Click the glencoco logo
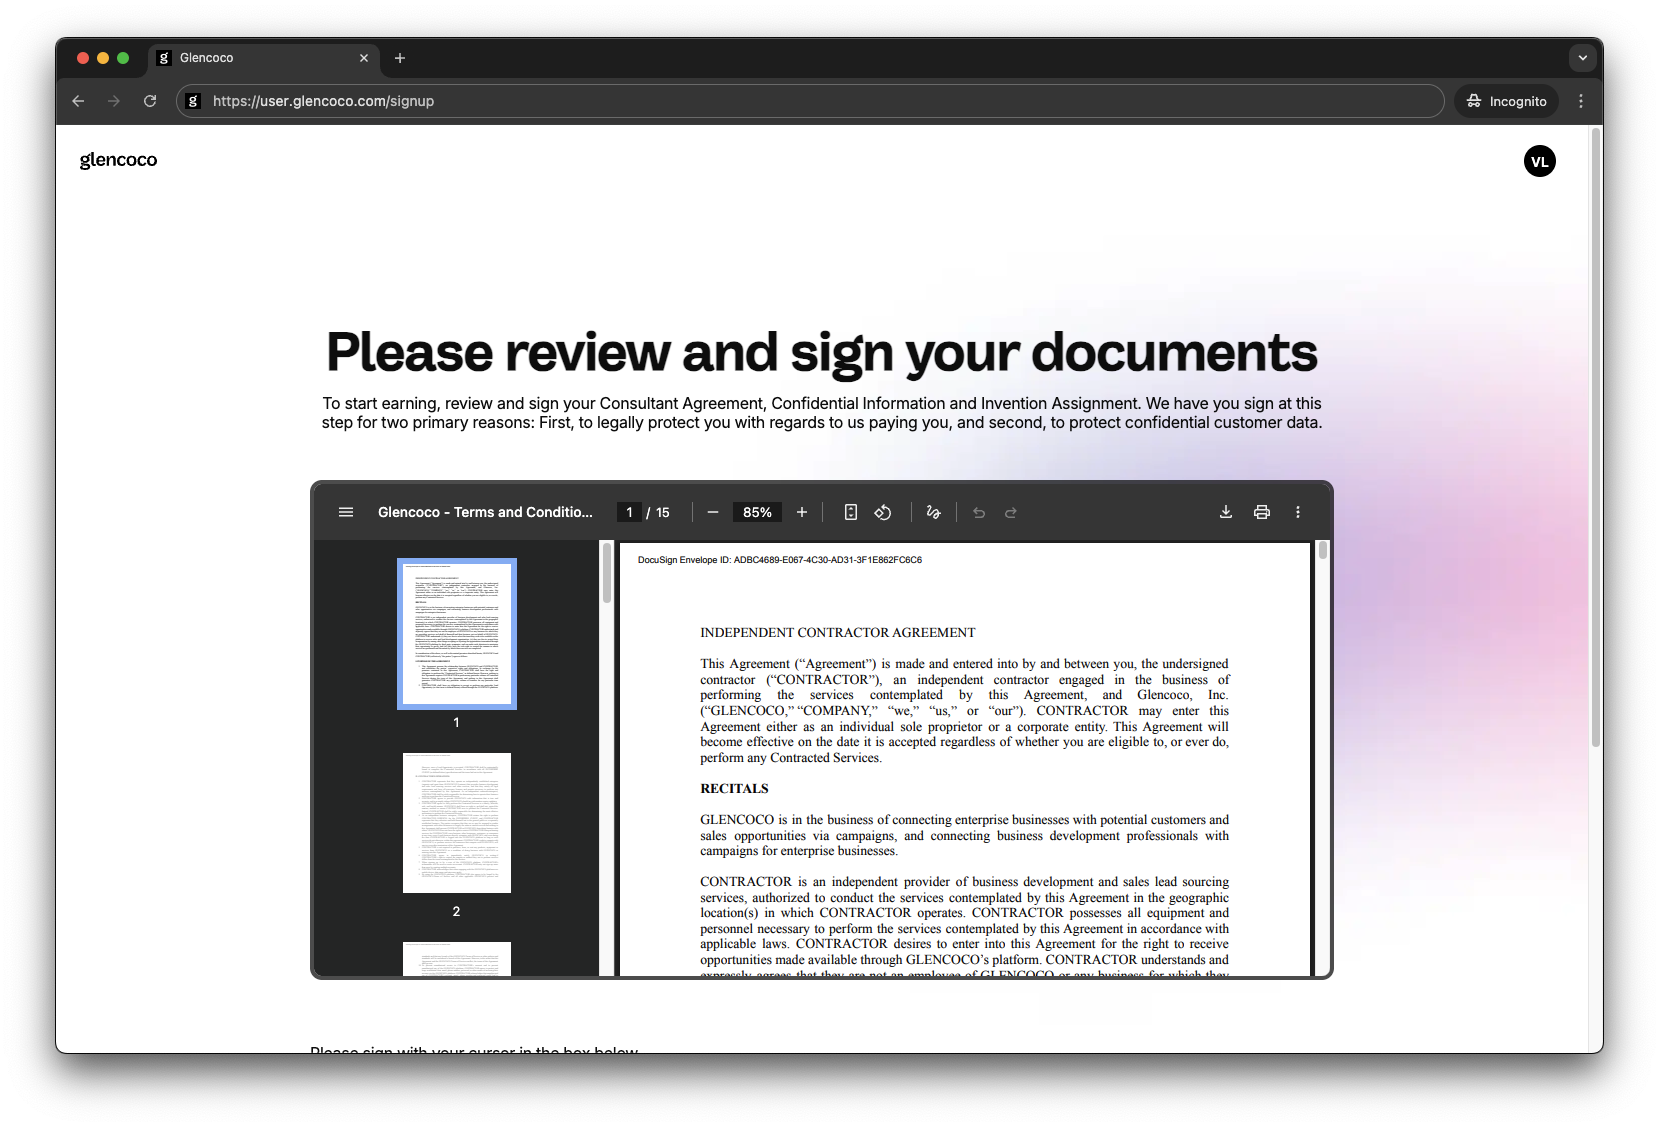Viewport: 1659px width, 1127px height. pos(118,160)
